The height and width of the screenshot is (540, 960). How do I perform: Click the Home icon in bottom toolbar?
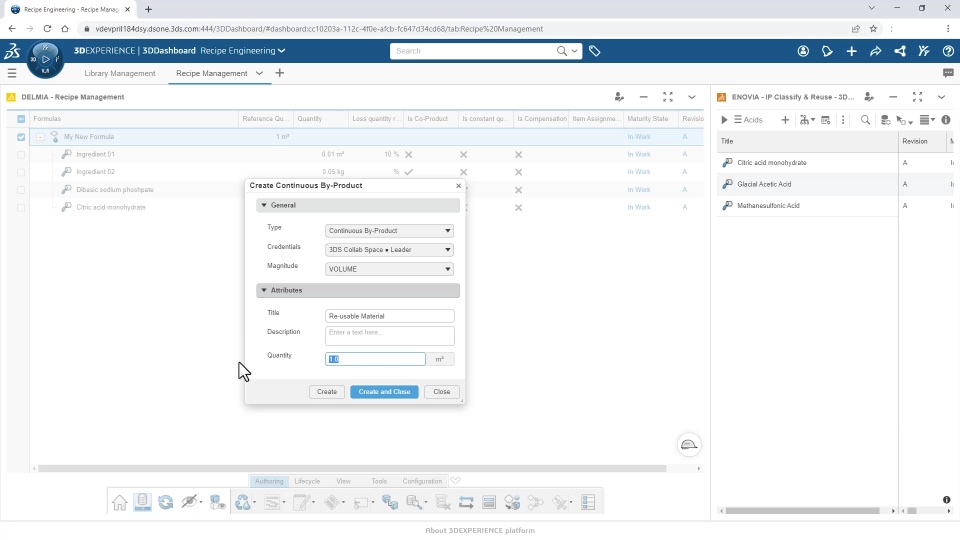(x=119, y=503)
